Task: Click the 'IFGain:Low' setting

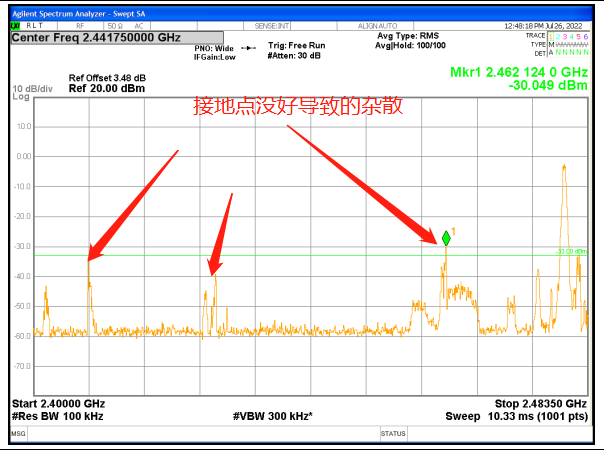Action: point(215,57)
